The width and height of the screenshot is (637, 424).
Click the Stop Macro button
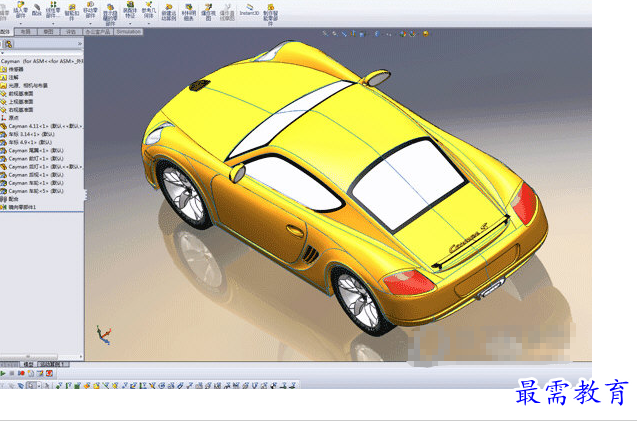pyautogui.click(x=12, y=373)
